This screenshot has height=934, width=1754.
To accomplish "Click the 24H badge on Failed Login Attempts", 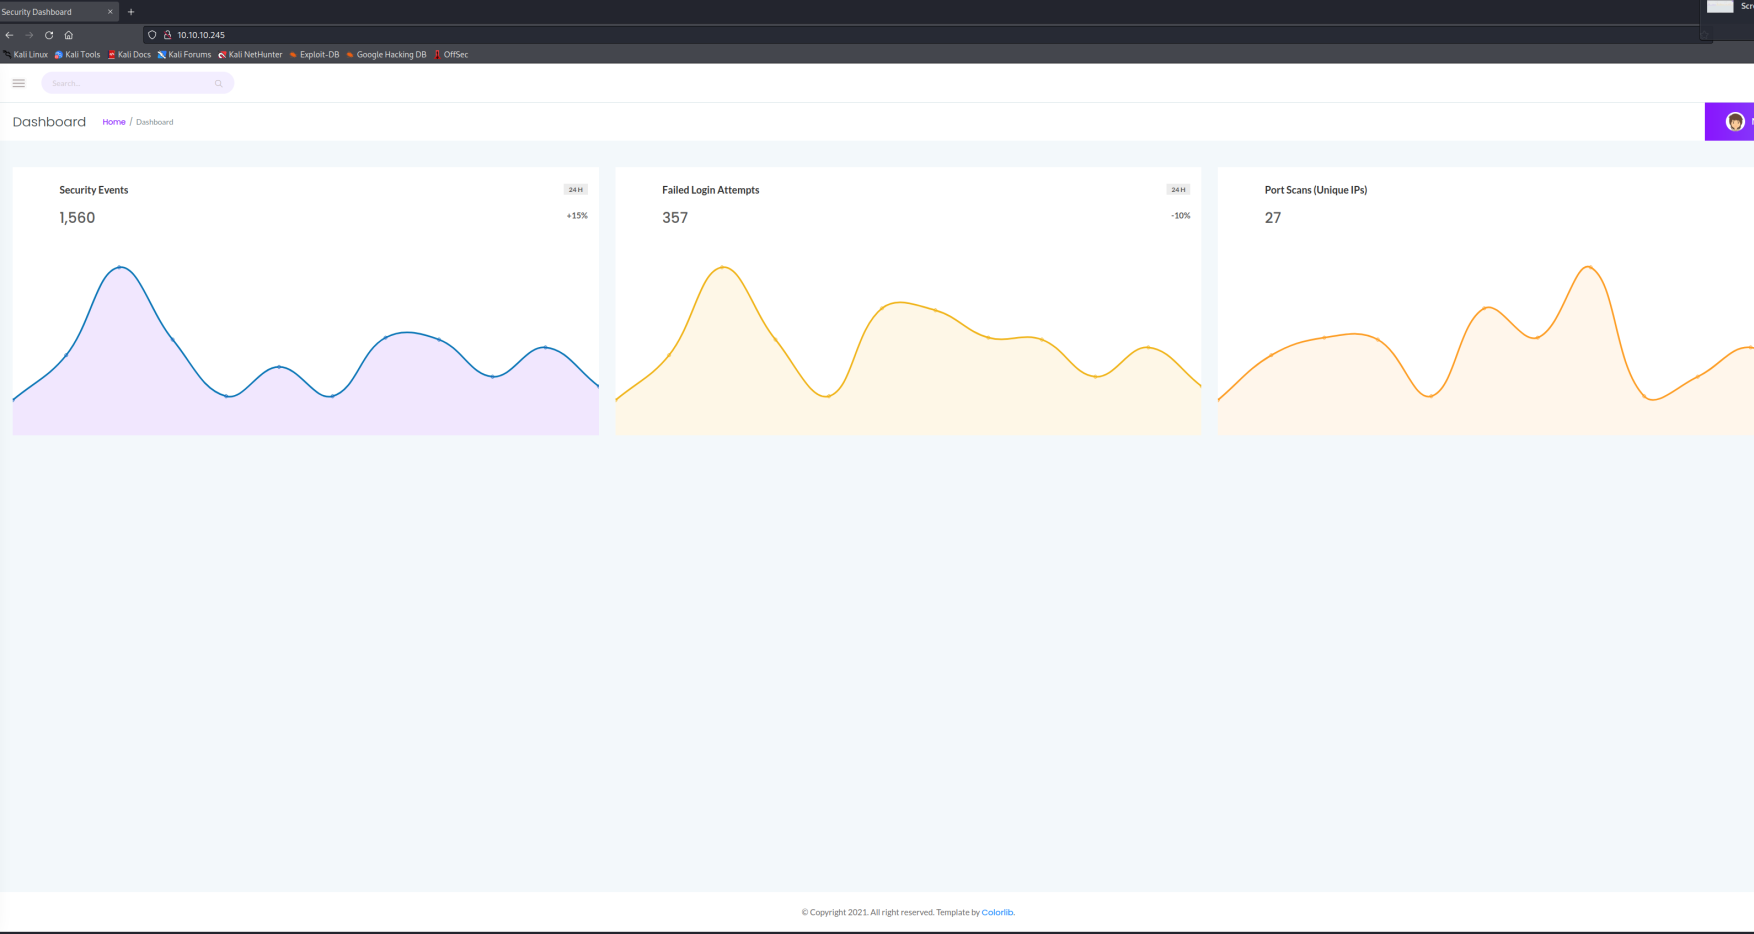I will tap(1178, 190).
